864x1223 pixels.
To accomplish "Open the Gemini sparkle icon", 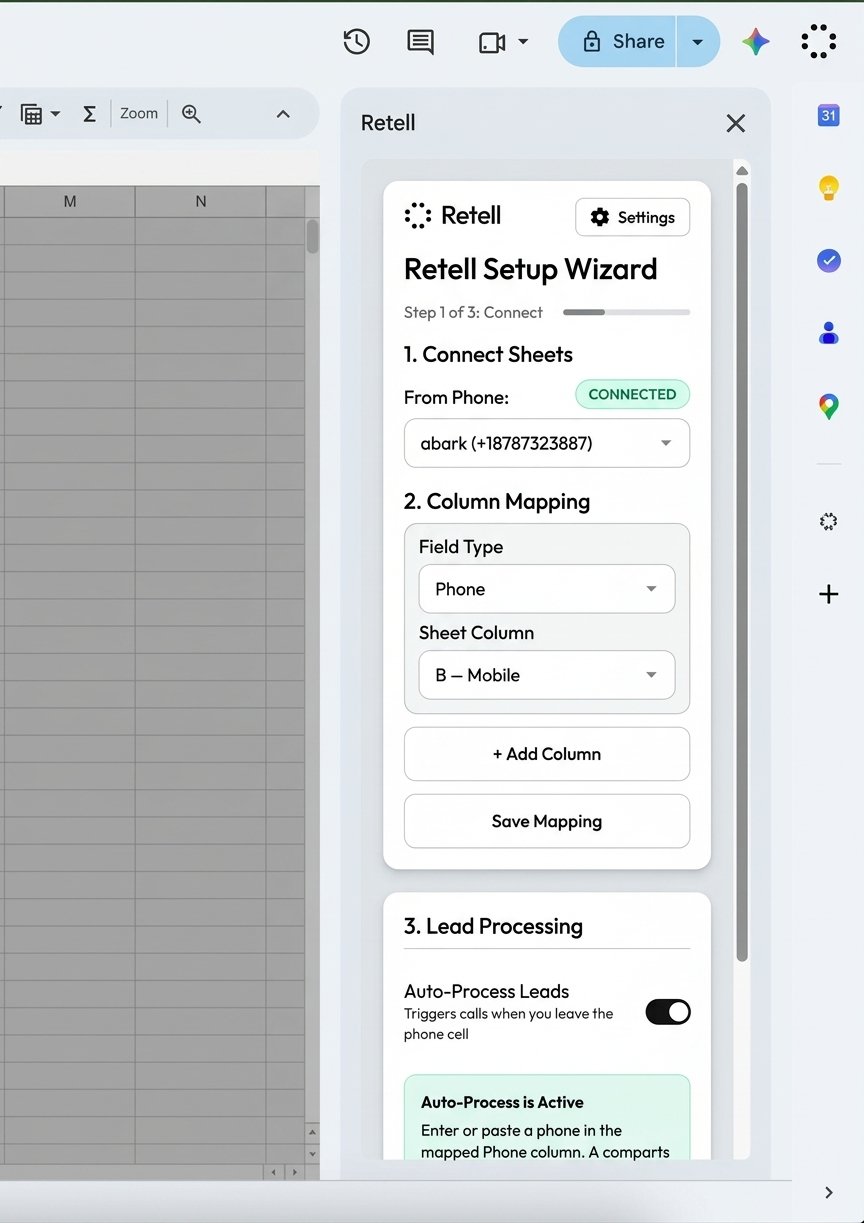I will click(756, 41).
